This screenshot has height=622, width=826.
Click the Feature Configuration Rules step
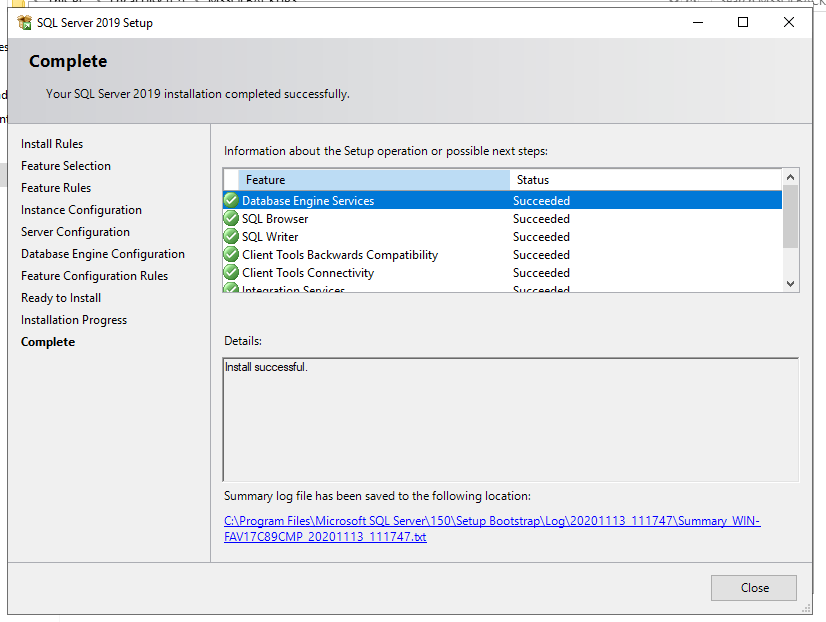pos(94,276)
